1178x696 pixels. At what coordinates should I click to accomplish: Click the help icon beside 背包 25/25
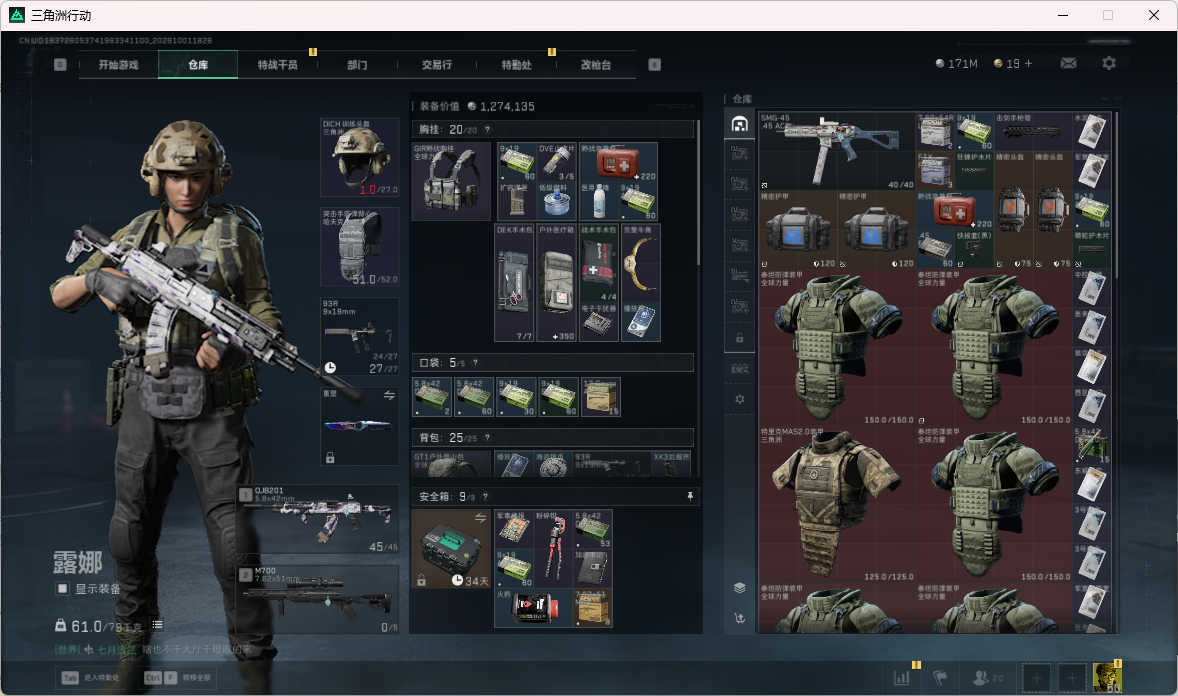pyautogui.click(x=487, y=437)
